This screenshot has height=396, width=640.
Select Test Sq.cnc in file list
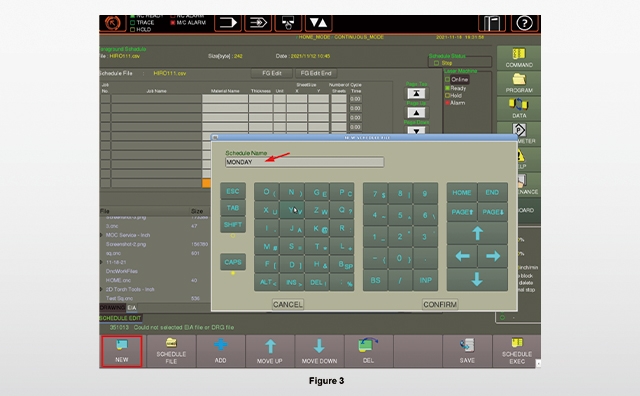(119, 298)
